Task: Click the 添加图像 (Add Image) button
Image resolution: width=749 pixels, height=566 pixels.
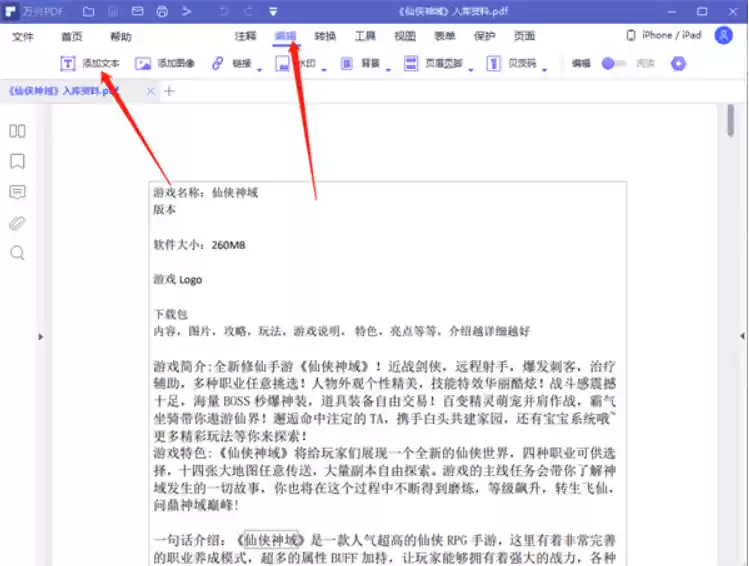Action: tap(165, 63)
